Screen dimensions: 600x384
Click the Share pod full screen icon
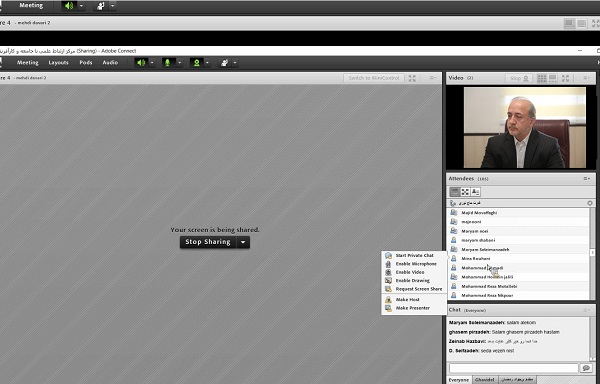point(412,78)
